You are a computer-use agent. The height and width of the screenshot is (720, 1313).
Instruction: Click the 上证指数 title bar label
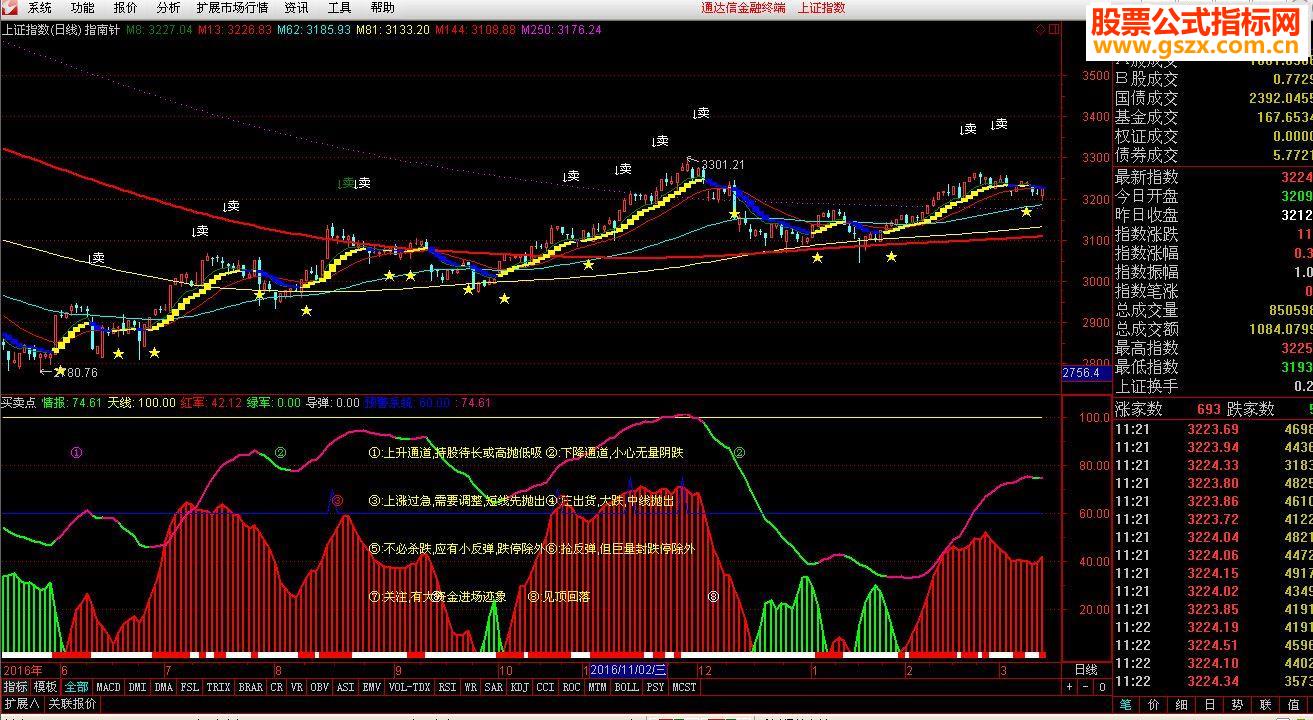tap(821, 7)
